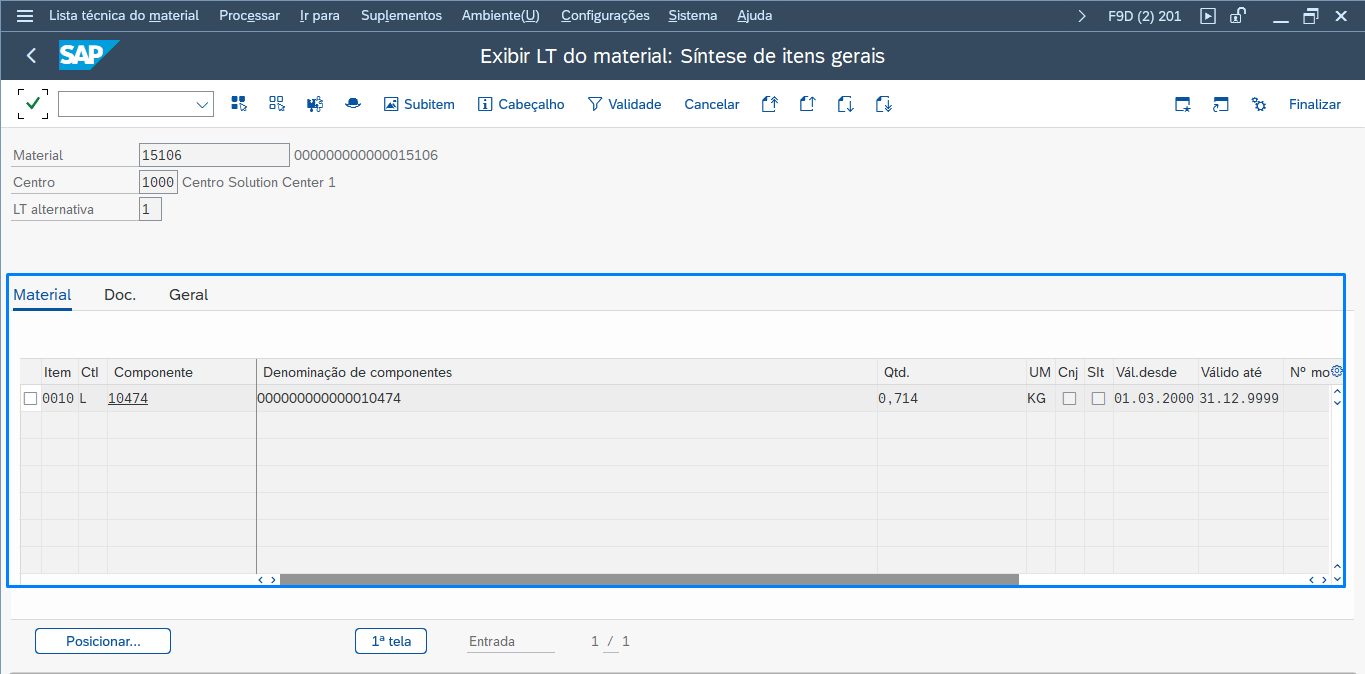Click the SAP logo
This screenshot has height=674, width=1365.
[x=88, y=56]
